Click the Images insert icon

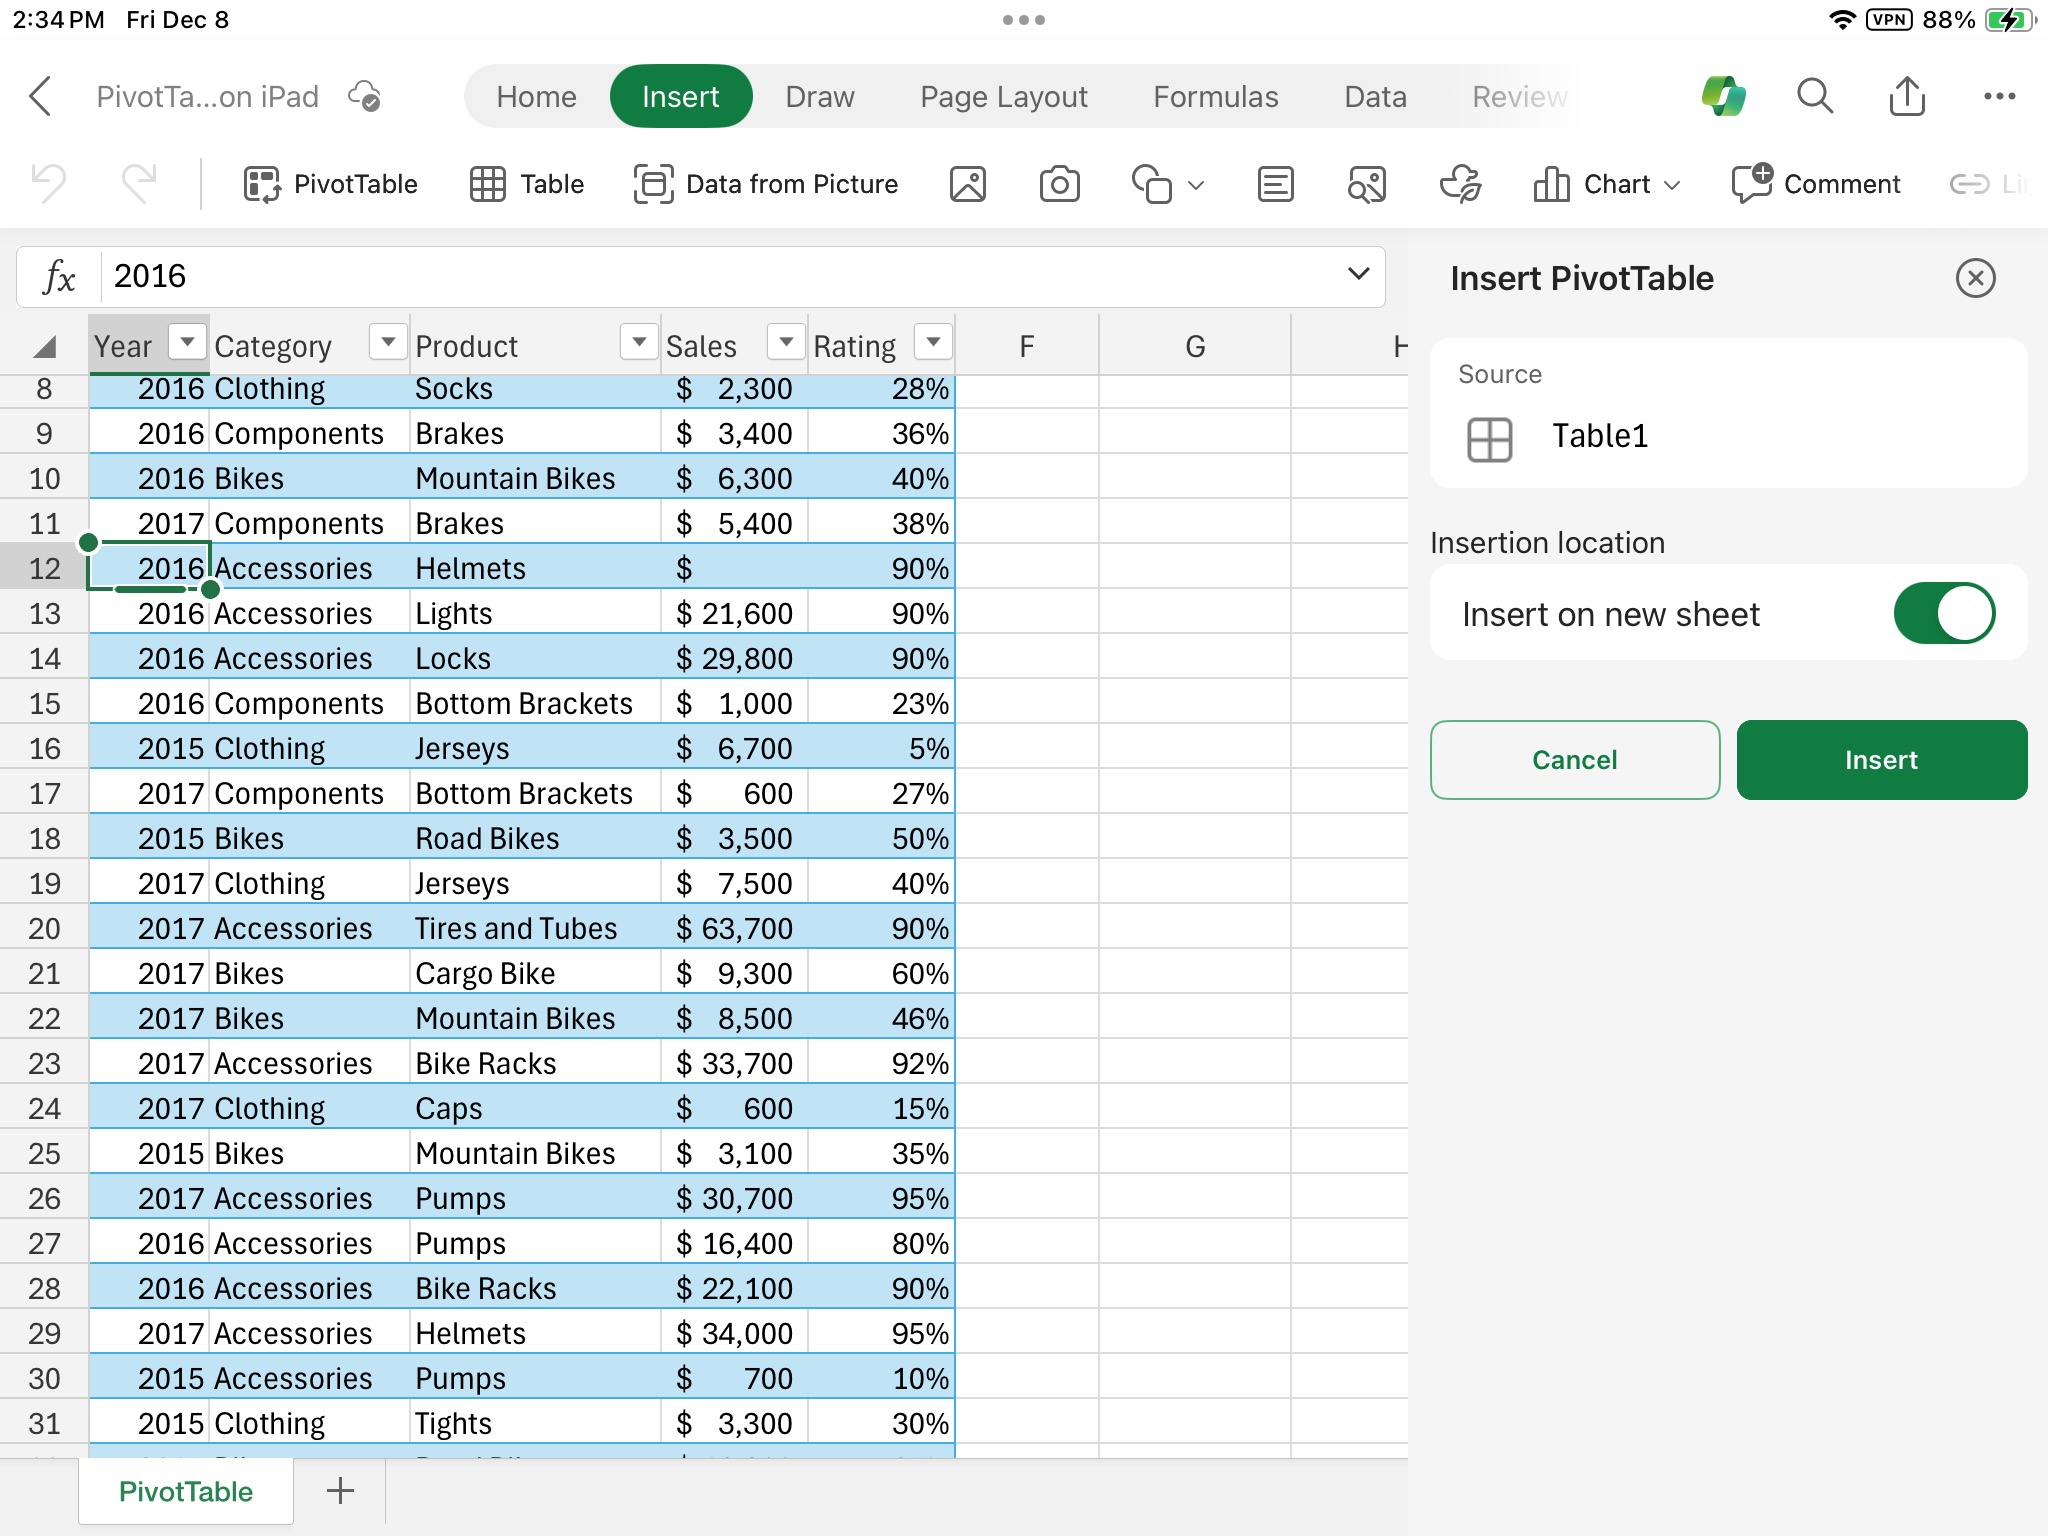click(x=968, y=182)
